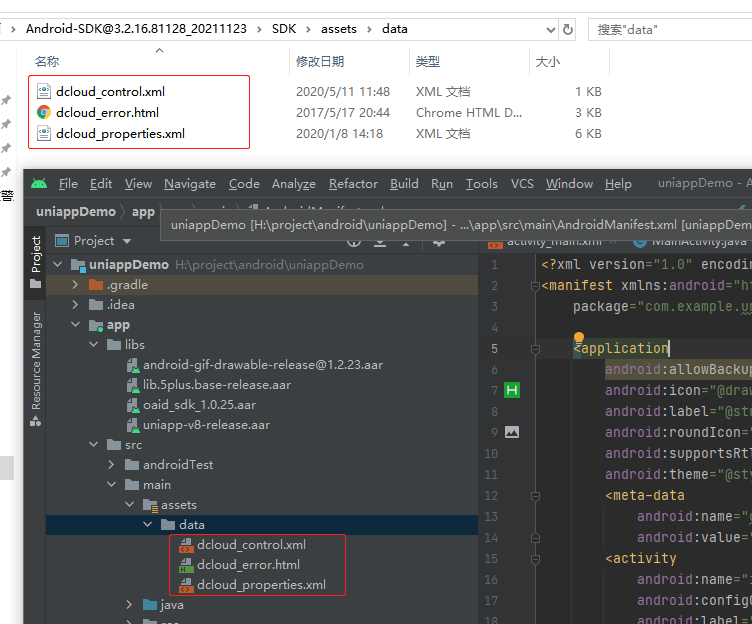Viewport: 752px width, 624px height.
Task: Select dcloud_error.html in Explorer file list
Action: point(107,113)
